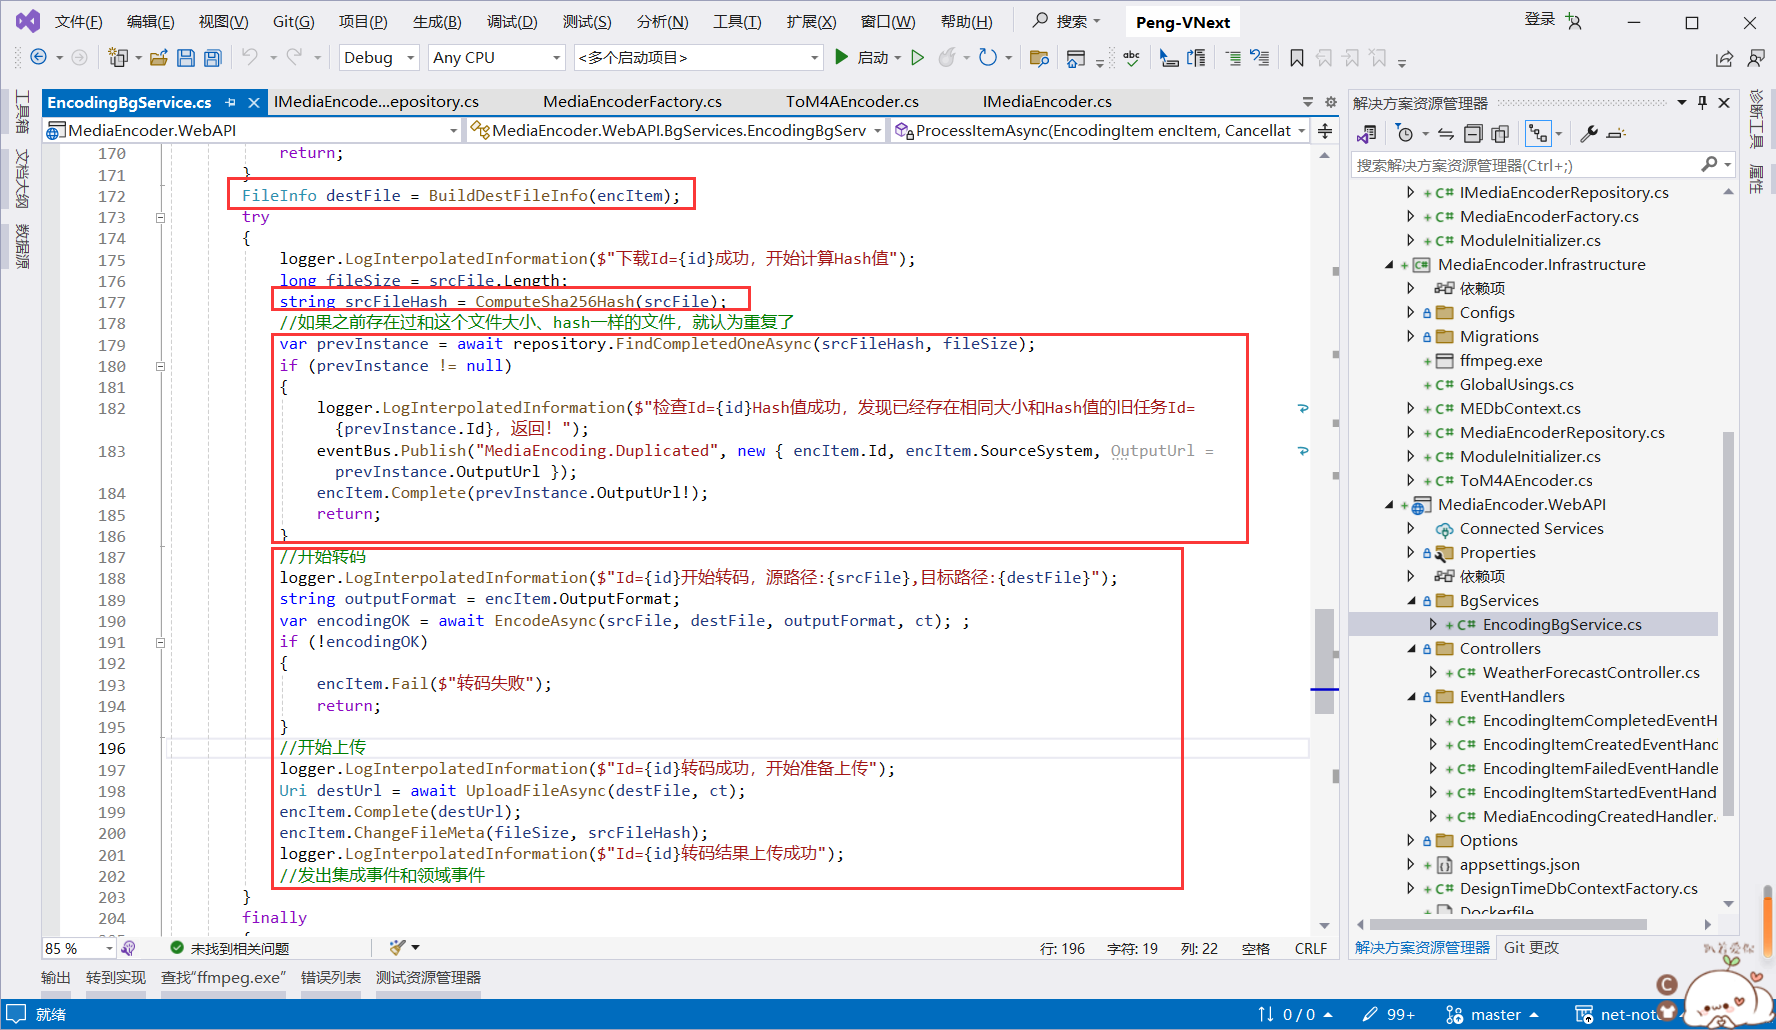
Task: Open Properties wrench icon in Solution Explorer
Action: (1589, 133)
